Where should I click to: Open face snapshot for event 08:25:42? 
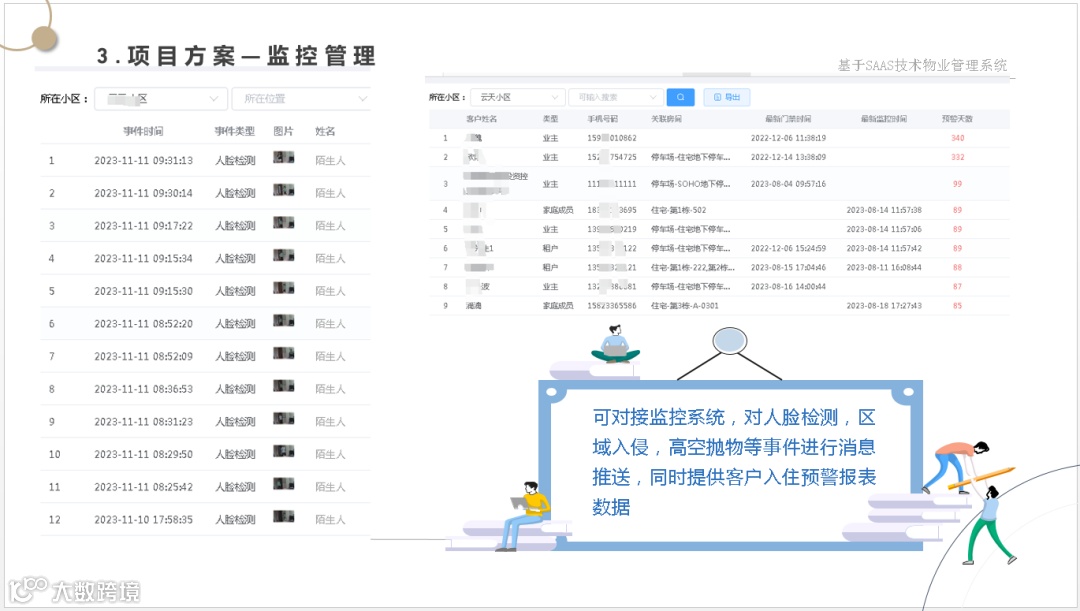pos(284,484)
